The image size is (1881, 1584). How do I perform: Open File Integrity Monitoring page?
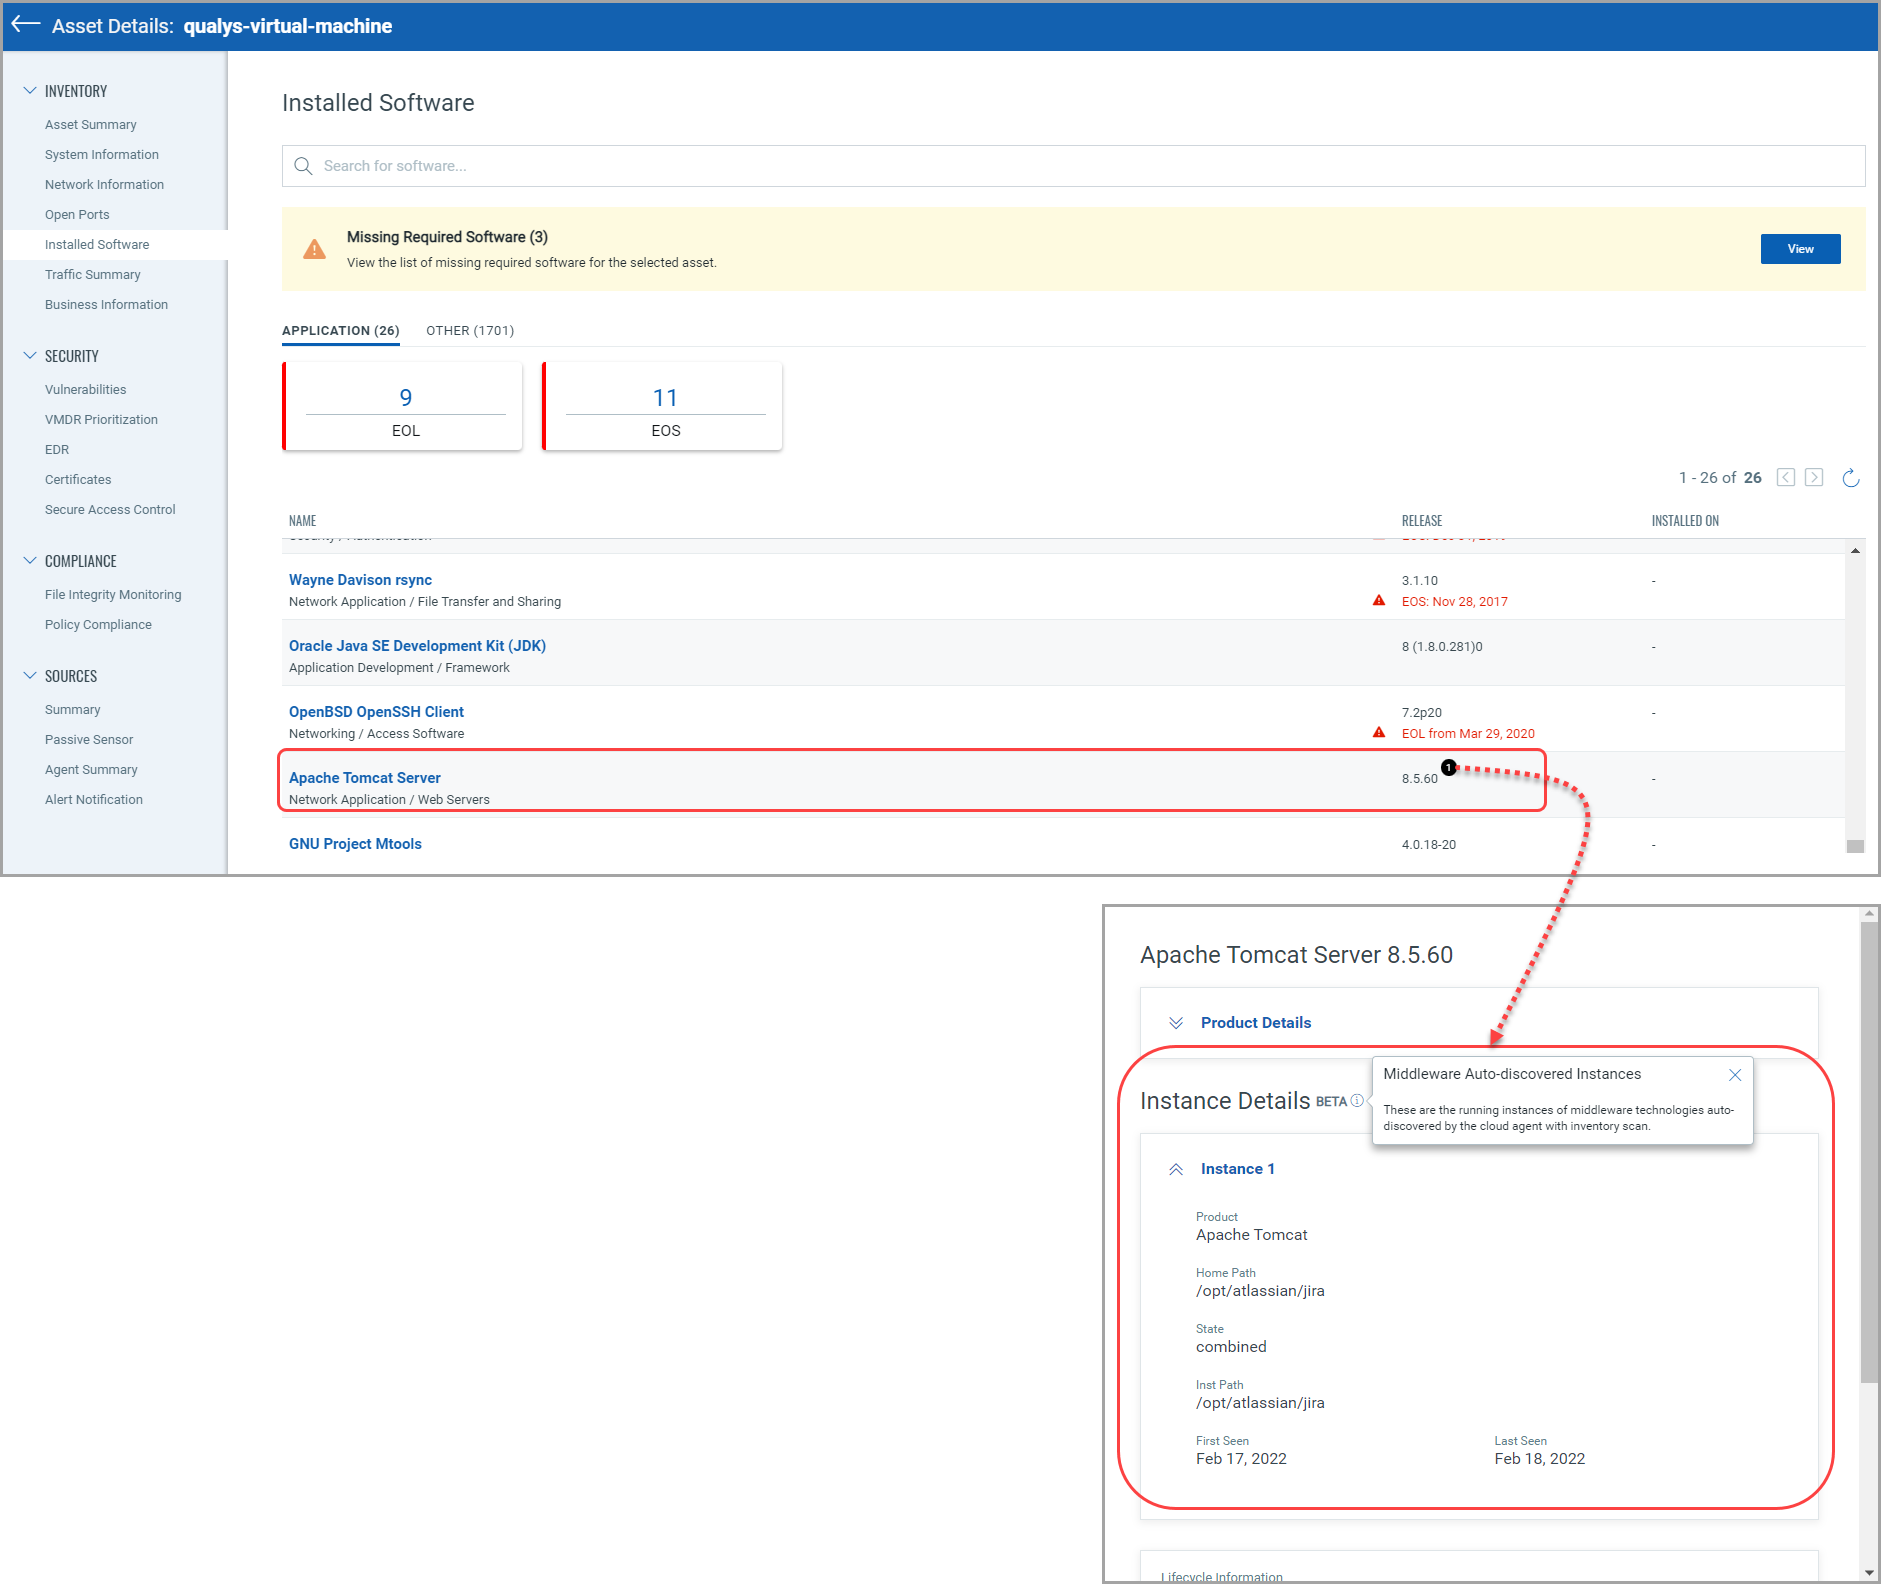click(x=113, y=595)
